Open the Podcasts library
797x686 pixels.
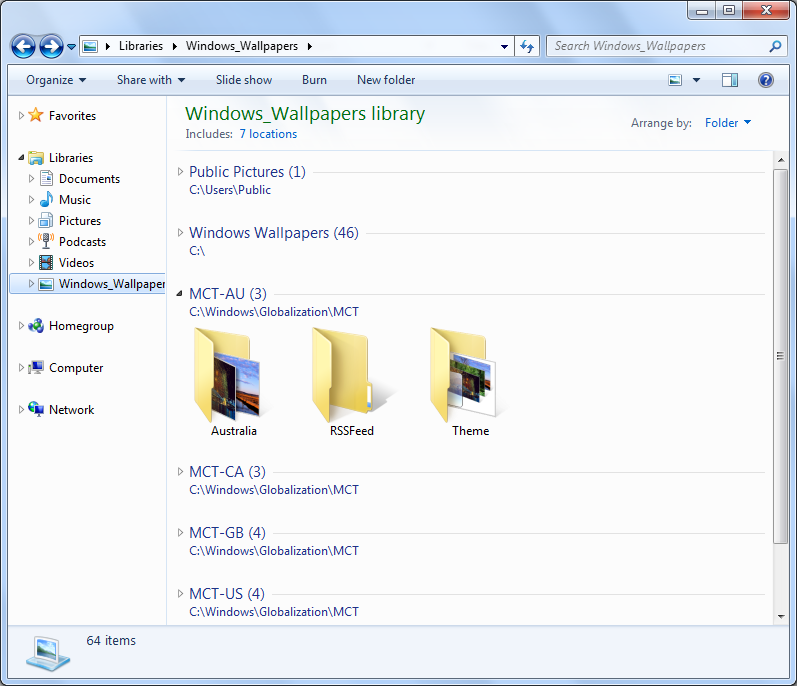pos(82,242)
